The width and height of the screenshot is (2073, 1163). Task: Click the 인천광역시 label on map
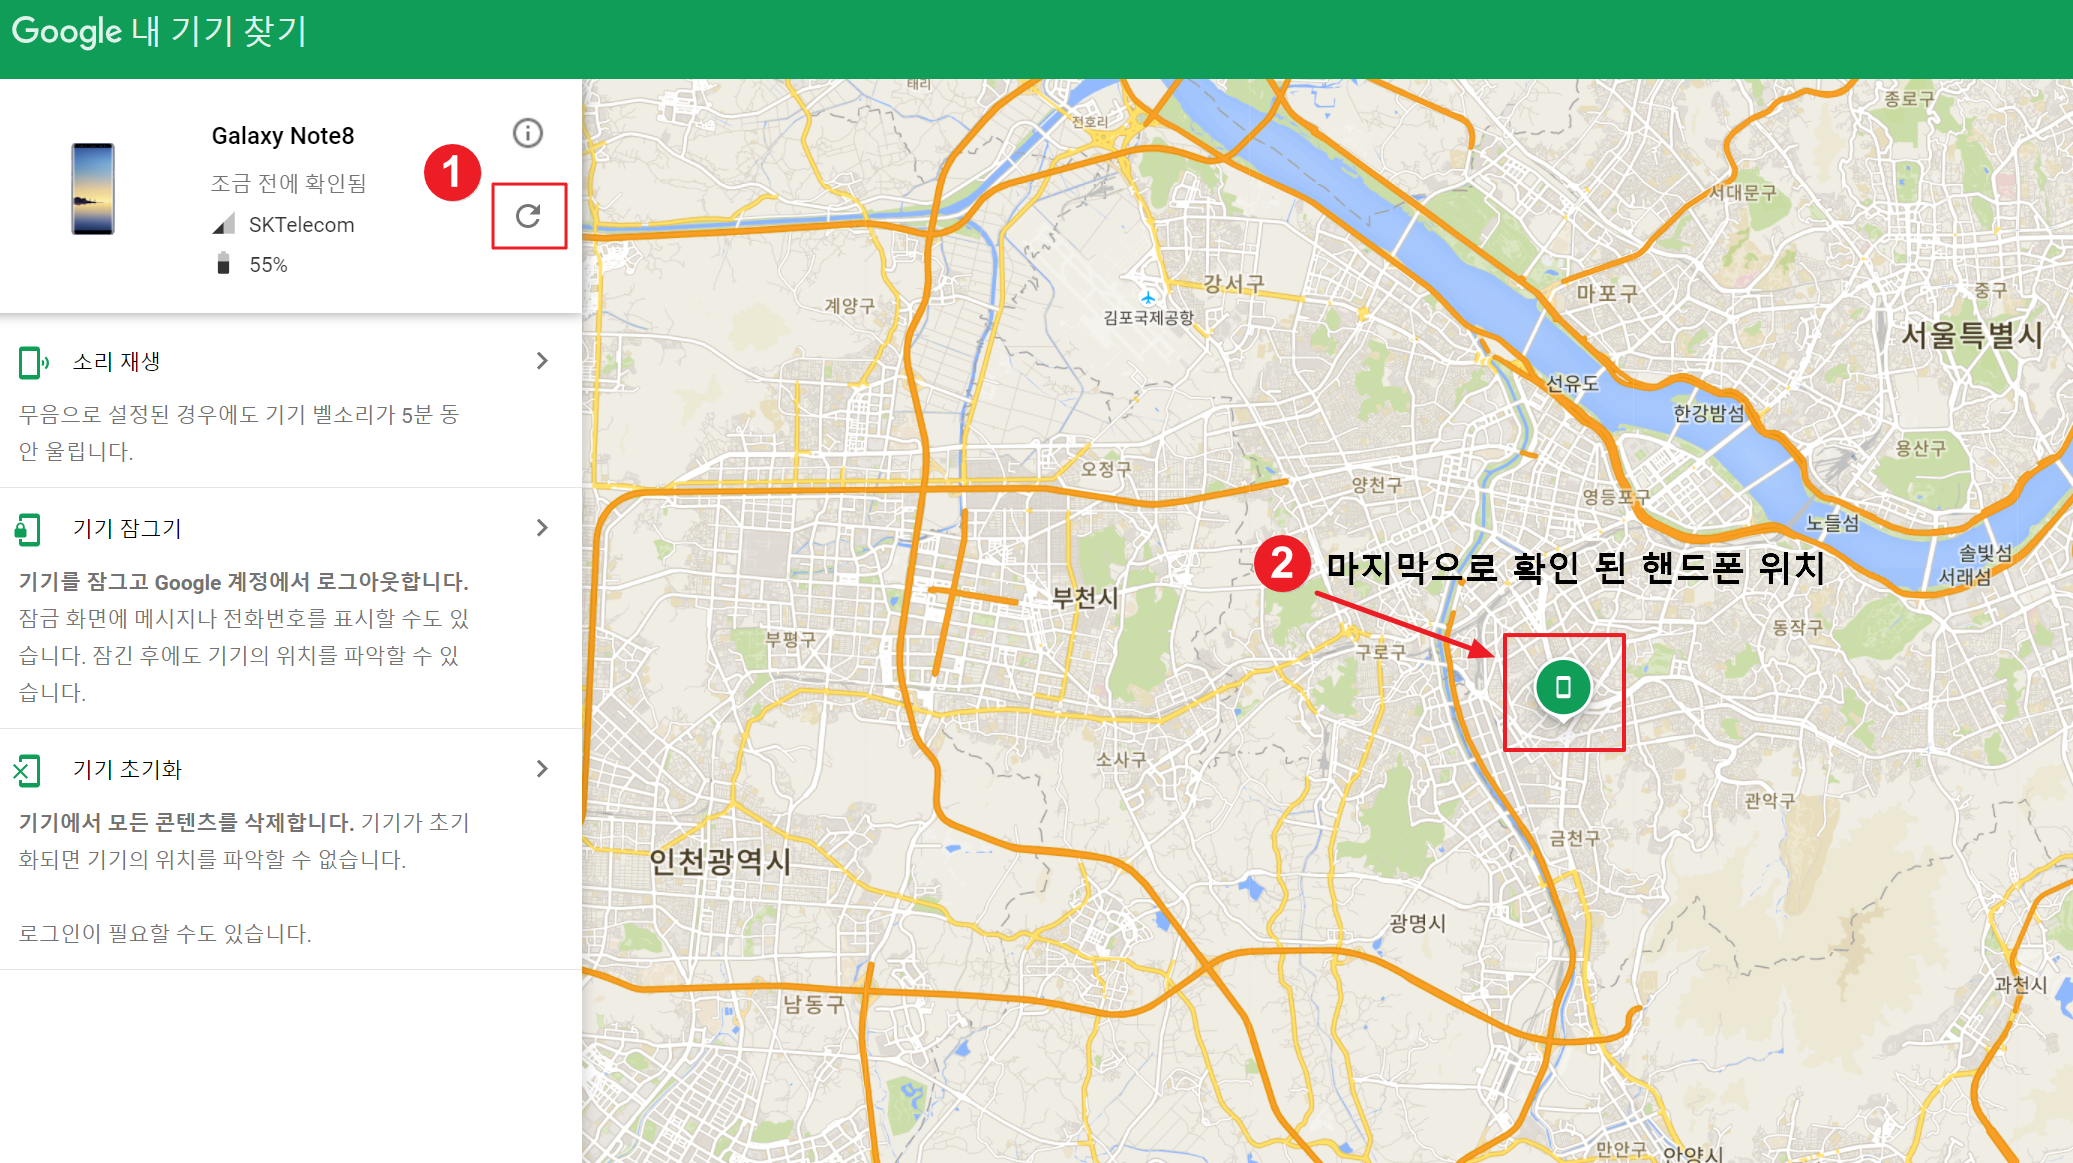coord(720,861)
